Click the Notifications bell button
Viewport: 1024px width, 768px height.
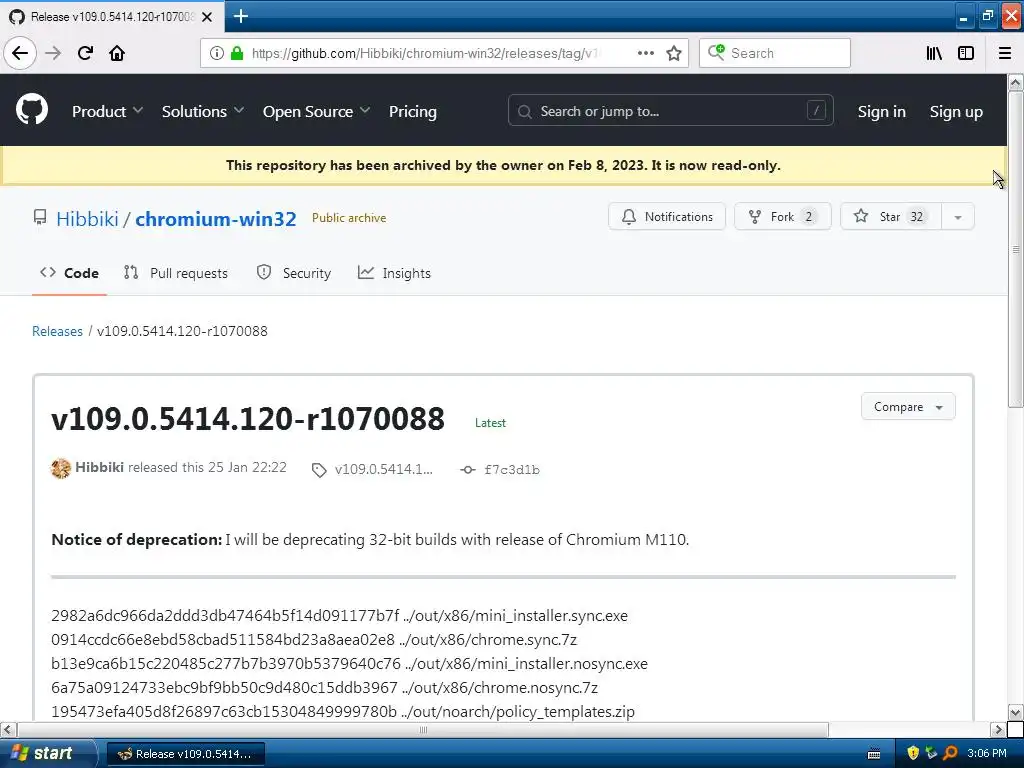point(667,217)
